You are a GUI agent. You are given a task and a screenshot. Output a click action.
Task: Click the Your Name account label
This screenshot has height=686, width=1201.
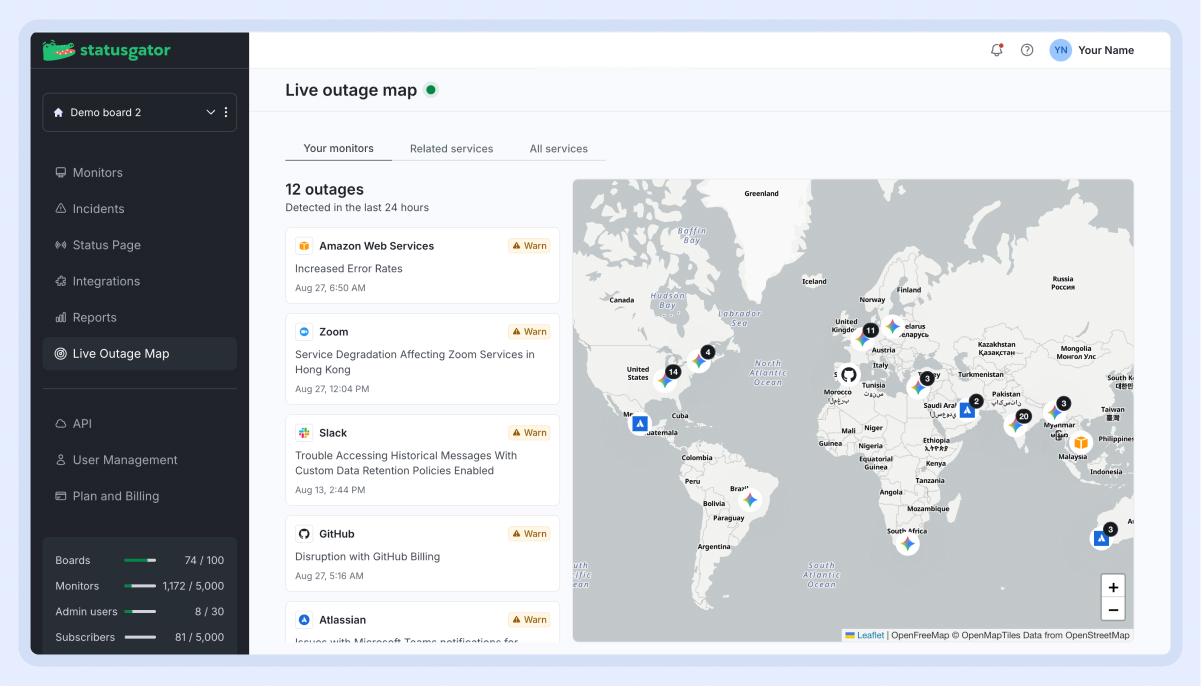click(x=1106, y=50)
